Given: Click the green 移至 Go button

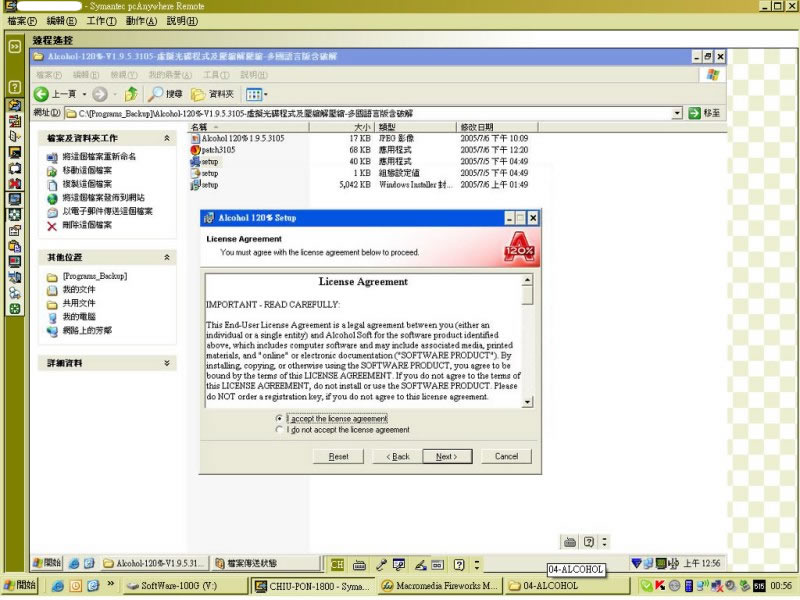Looking at the screenshot, I should (704, 113).
